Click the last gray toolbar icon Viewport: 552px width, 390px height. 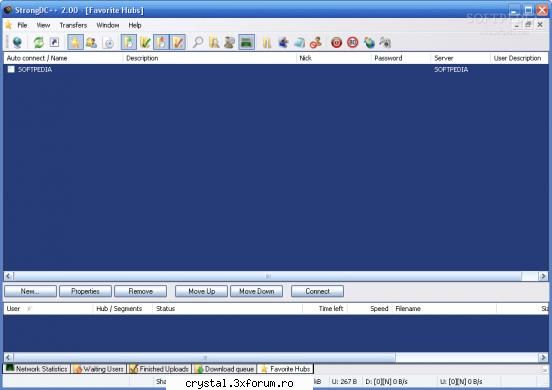385,43
